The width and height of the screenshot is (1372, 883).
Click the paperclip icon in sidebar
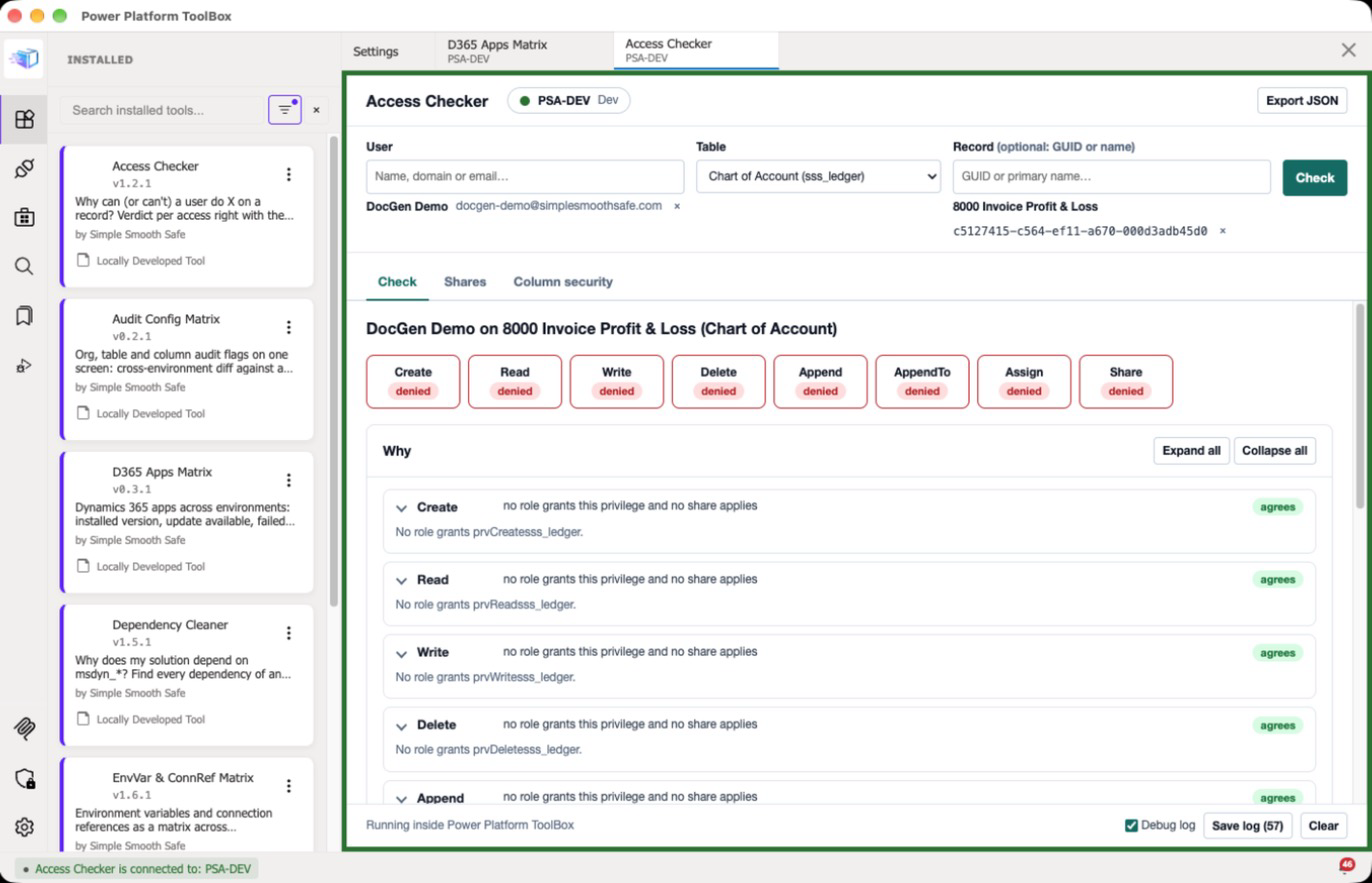tap(24, 729)
